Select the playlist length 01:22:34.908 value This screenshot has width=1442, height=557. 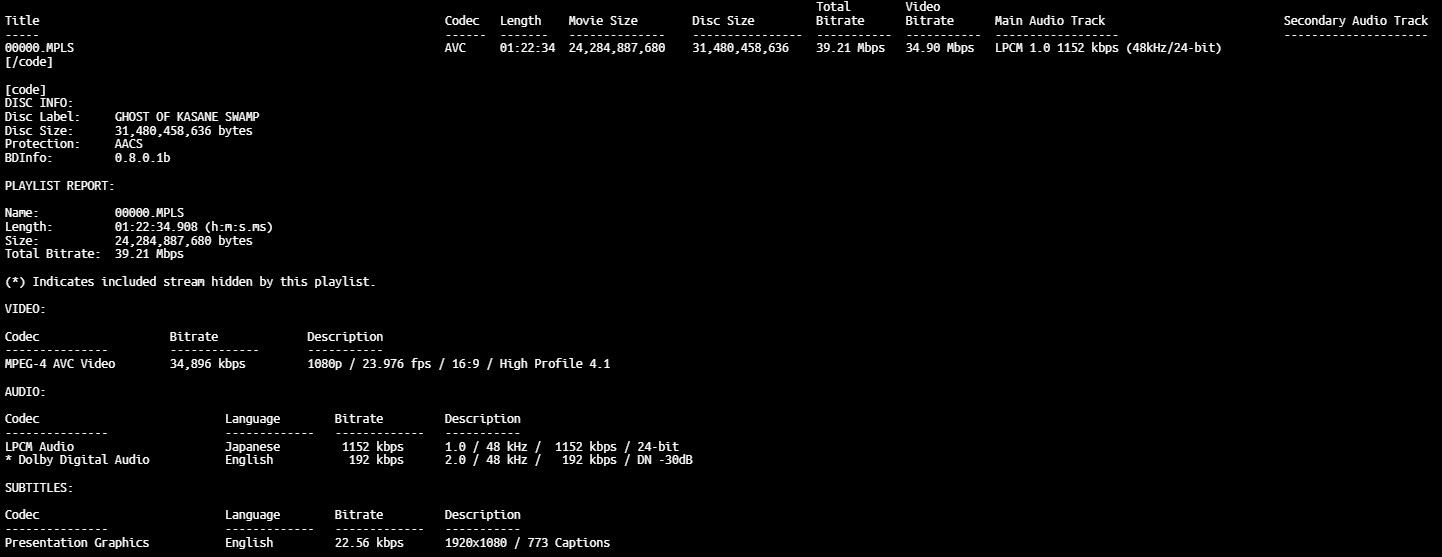[193, 227]
